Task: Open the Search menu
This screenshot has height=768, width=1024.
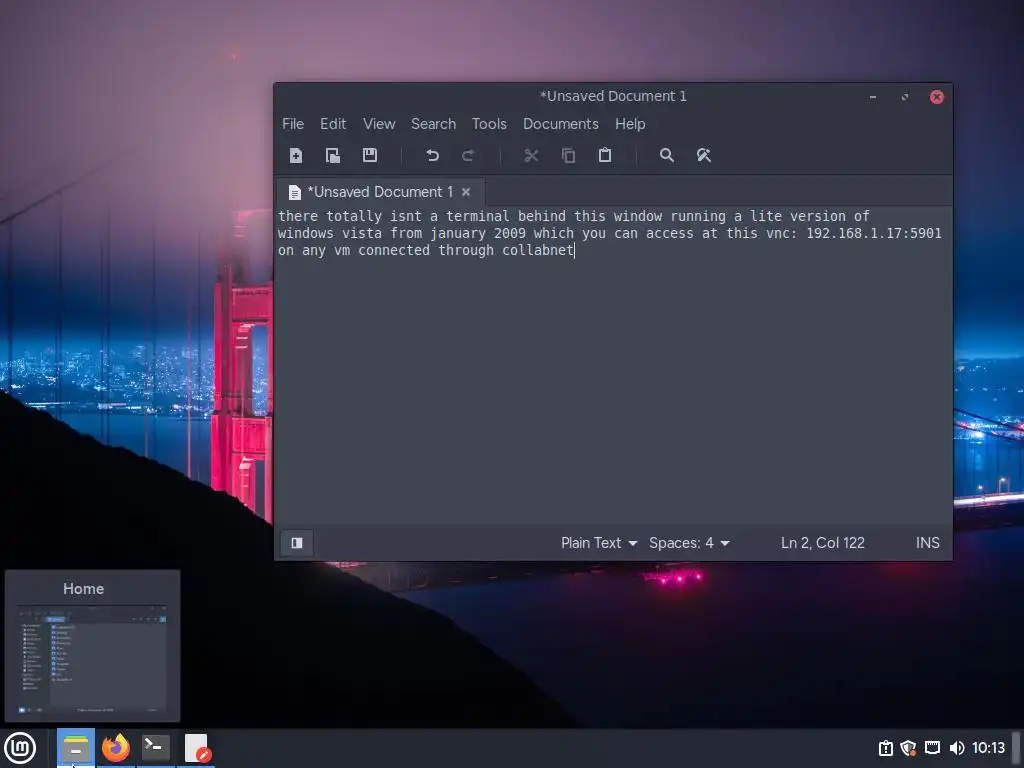Action: pos(433,124)
